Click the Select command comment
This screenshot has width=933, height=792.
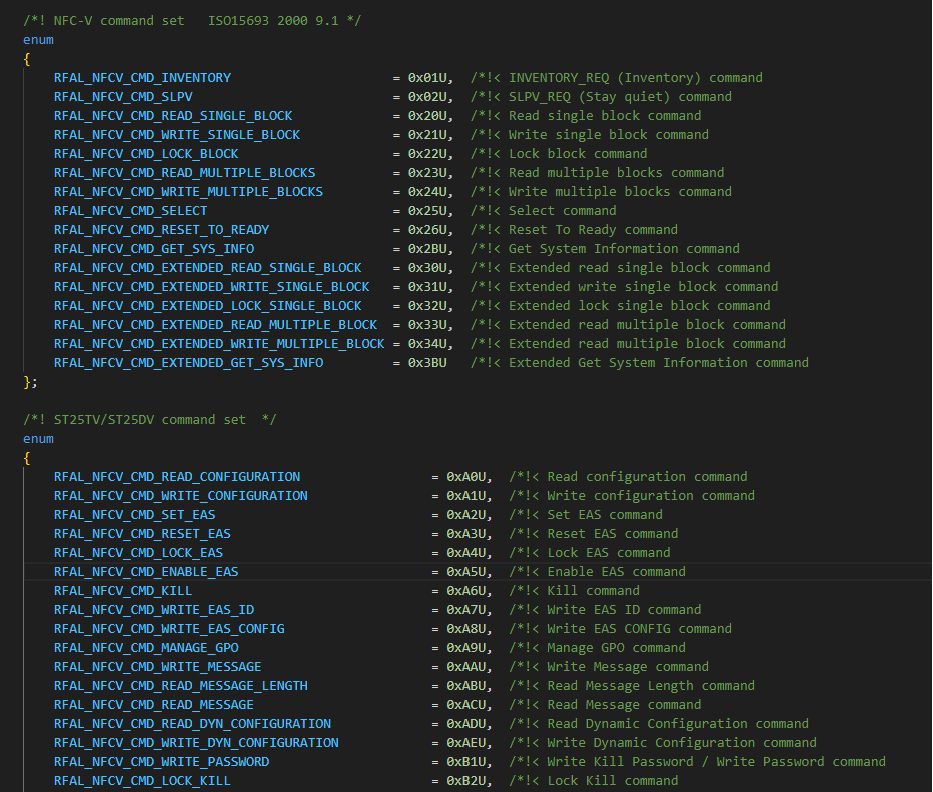coord(562,211)
